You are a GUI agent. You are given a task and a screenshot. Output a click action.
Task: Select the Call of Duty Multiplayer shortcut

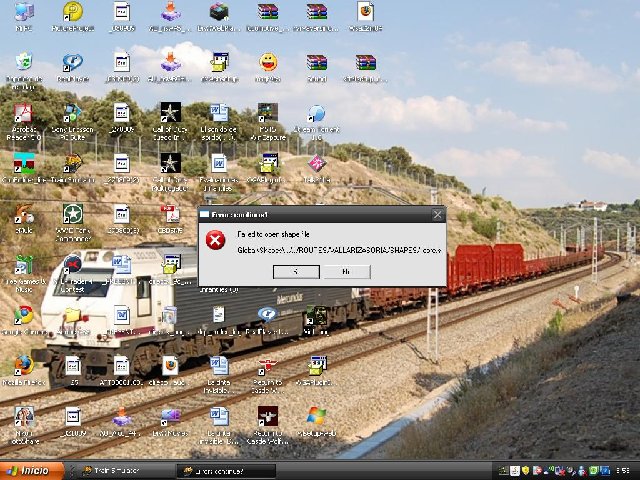(x=170, y=163)
